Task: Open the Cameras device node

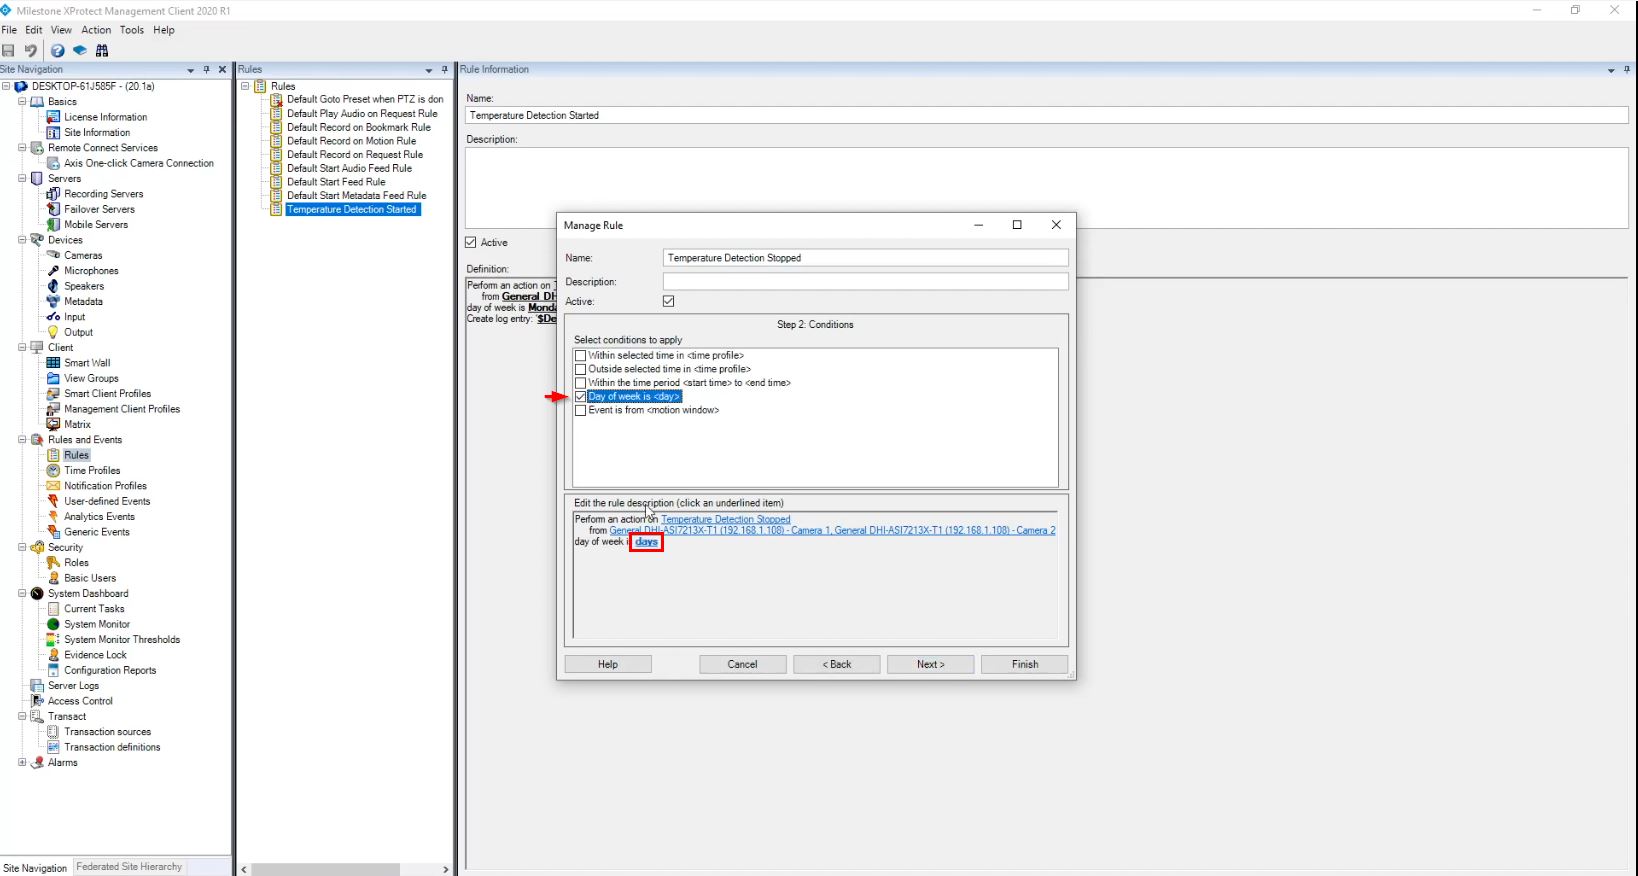Action: (83, 255)
